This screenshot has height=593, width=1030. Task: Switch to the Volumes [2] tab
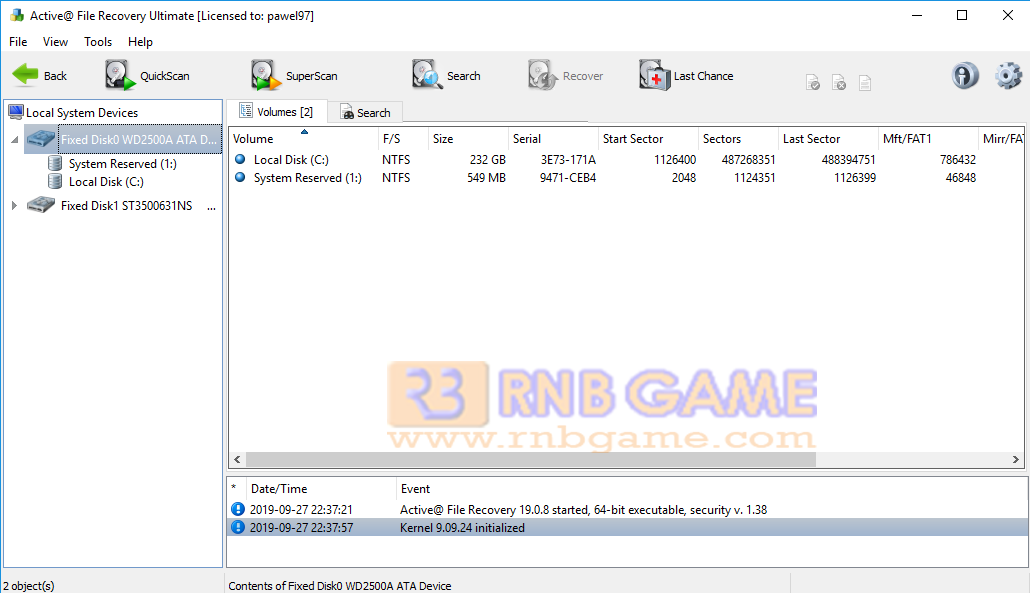coord(277,112)
